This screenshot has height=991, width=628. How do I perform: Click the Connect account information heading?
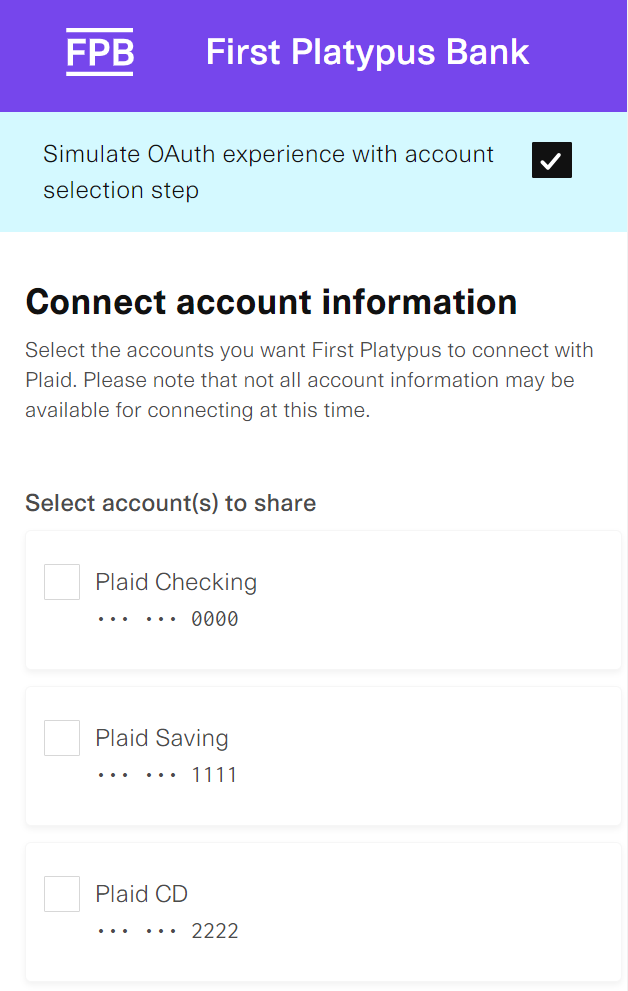click(x=271, y=301)
